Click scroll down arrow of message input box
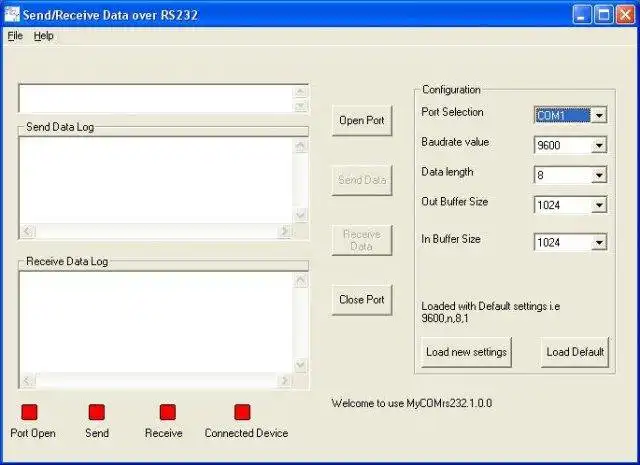640x465 pixels. click(301, 106)
